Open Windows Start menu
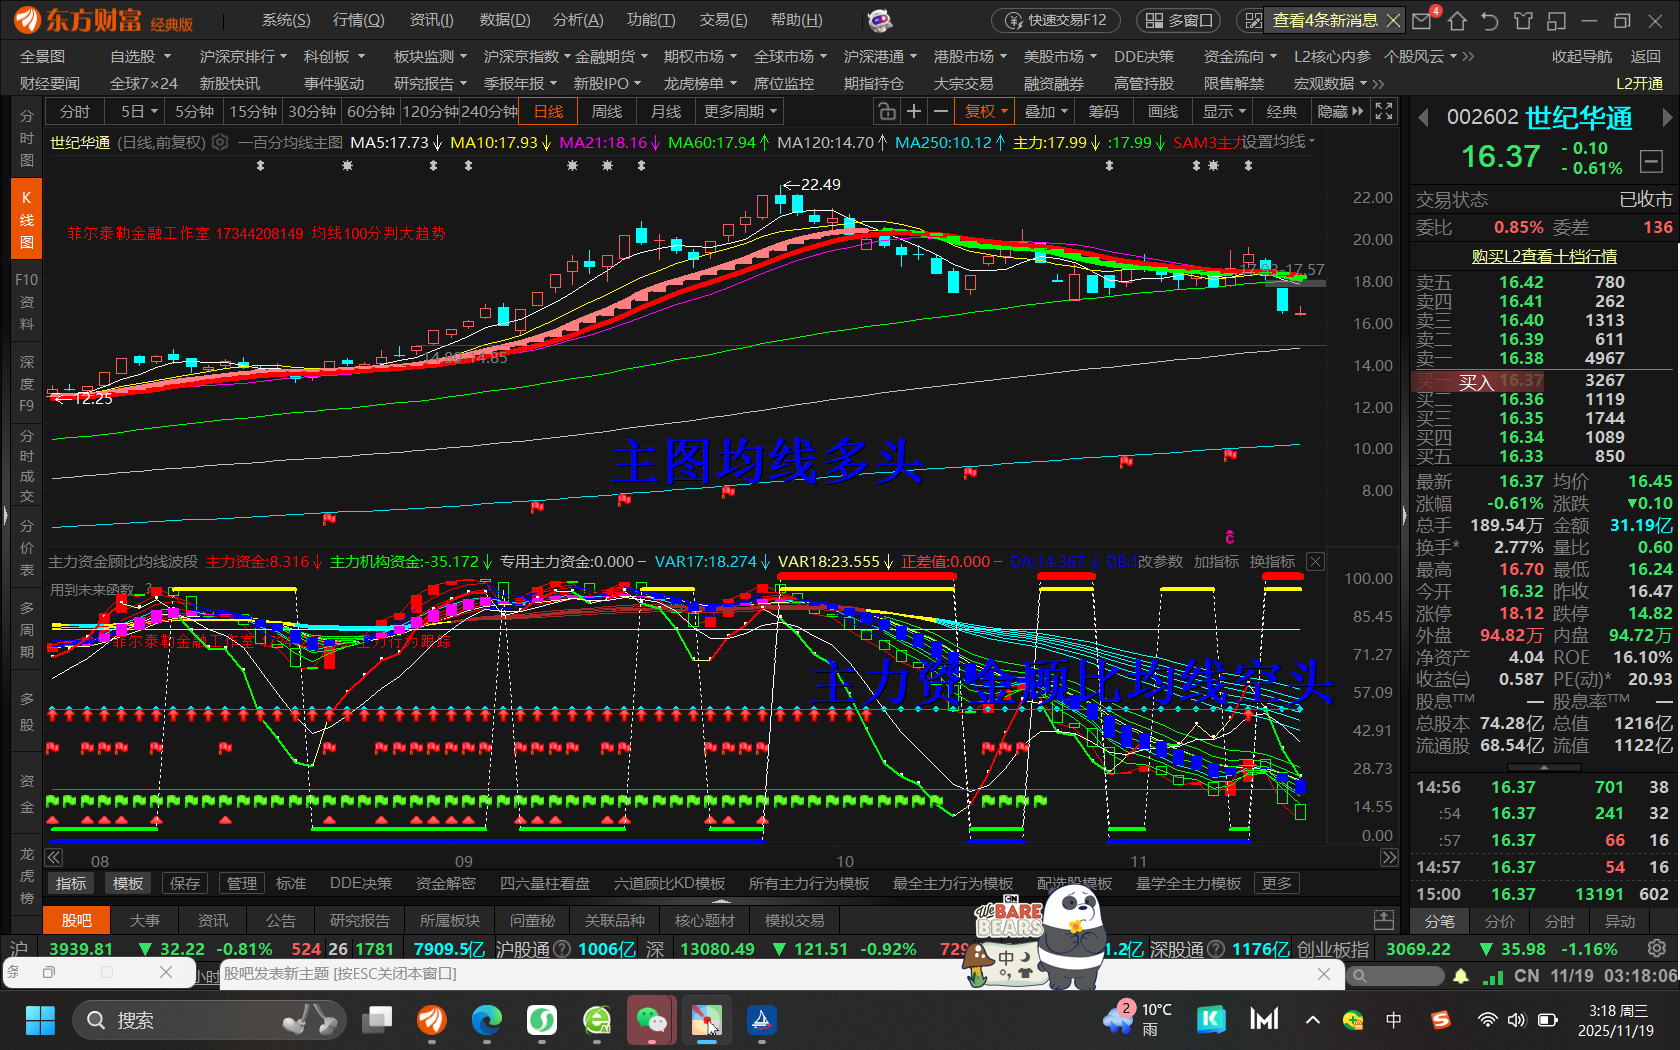 point(40,1020)
